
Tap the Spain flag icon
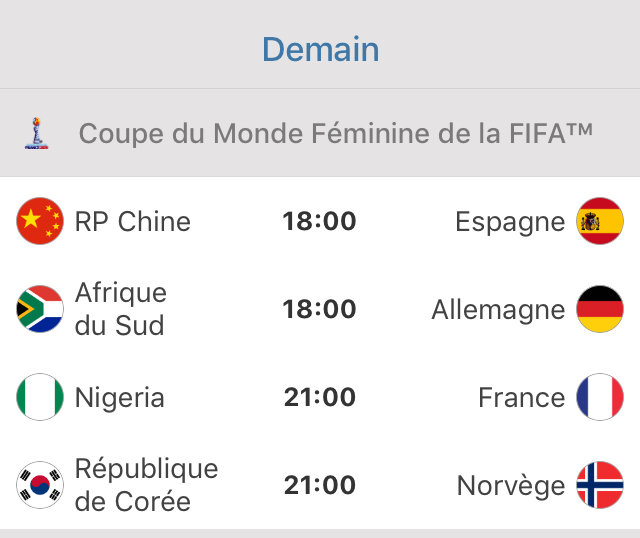(x=600, y=221)
